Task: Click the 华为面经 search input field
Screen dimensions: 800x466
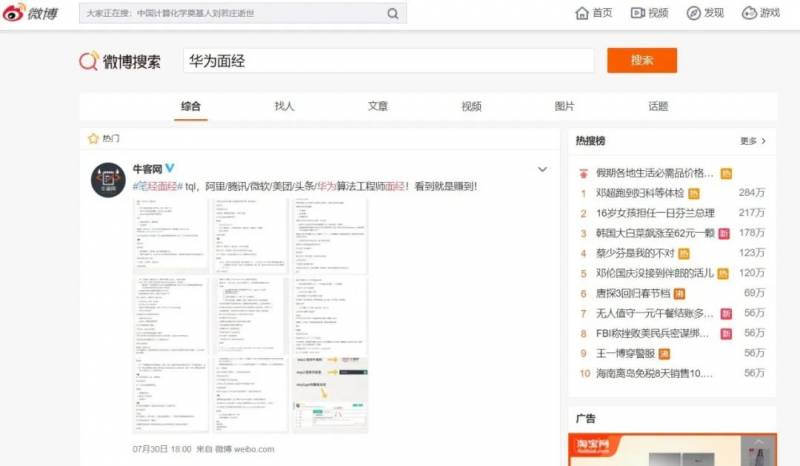Action: point(389,61)
